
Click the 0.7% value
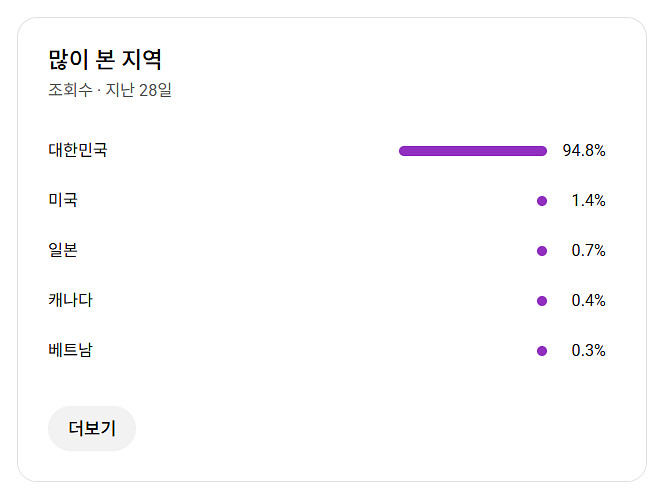[588, 251]
